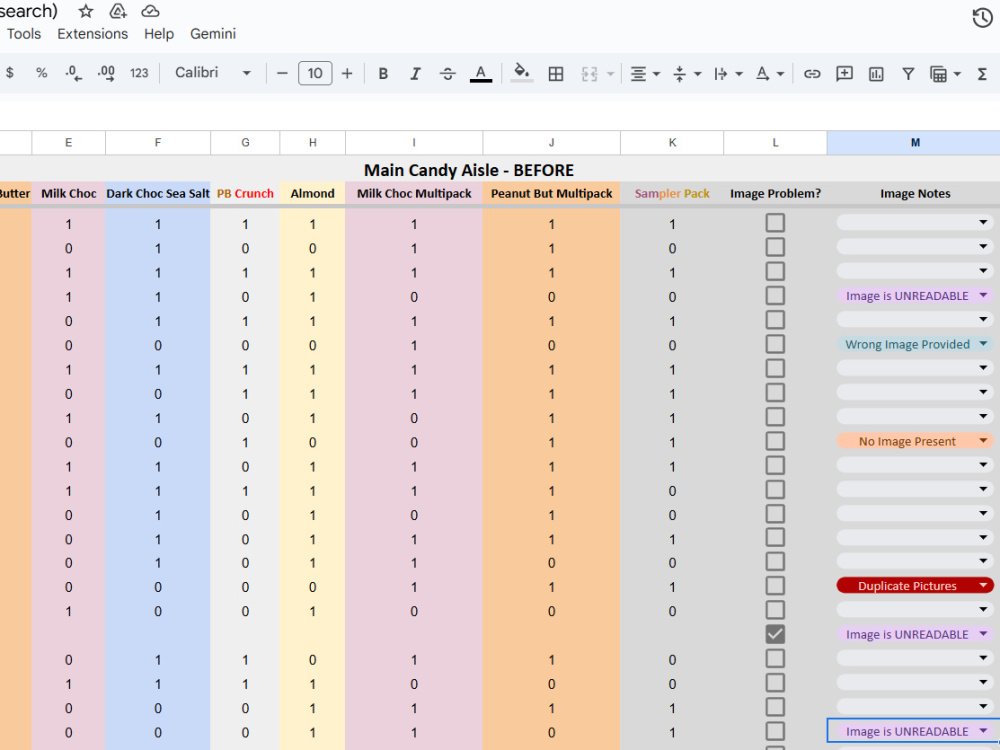
Task: Increase decimal places
Action: click(x=106, y=73)
